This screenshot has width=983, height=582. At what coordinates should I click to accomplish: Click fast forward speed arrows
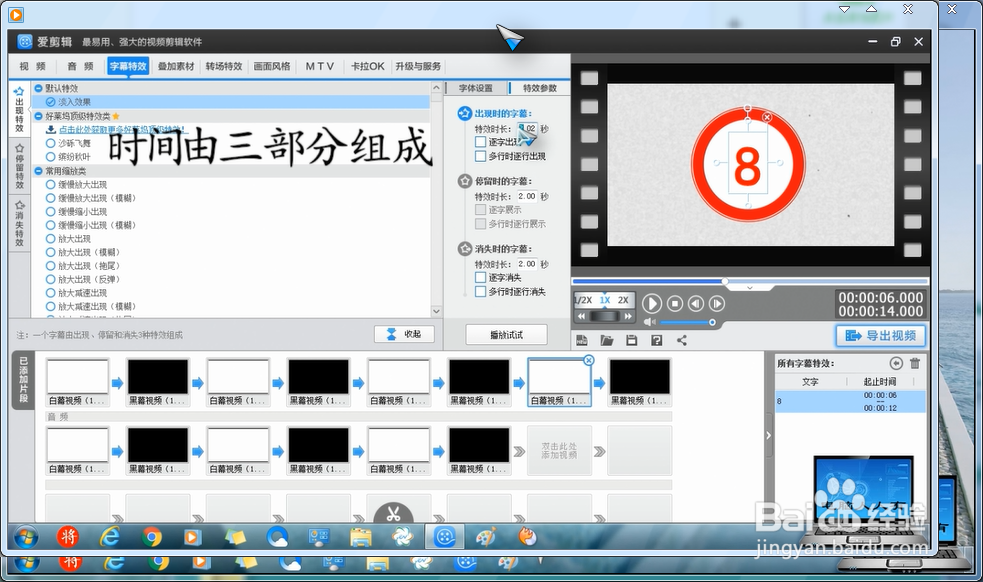pos(628,317)
